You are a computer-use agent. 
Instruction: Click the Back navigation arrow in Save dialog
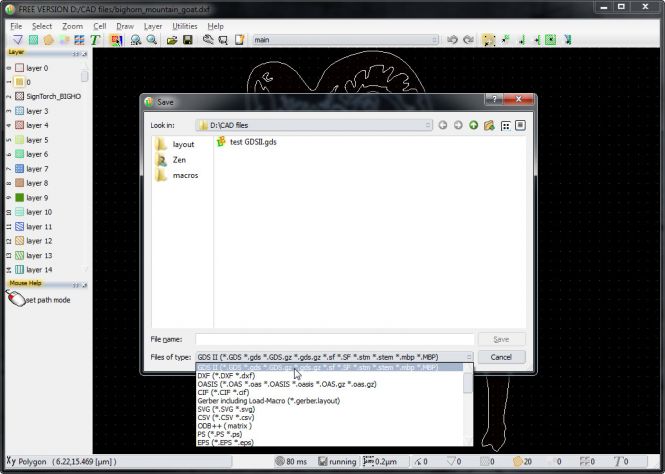coord(442,125)
